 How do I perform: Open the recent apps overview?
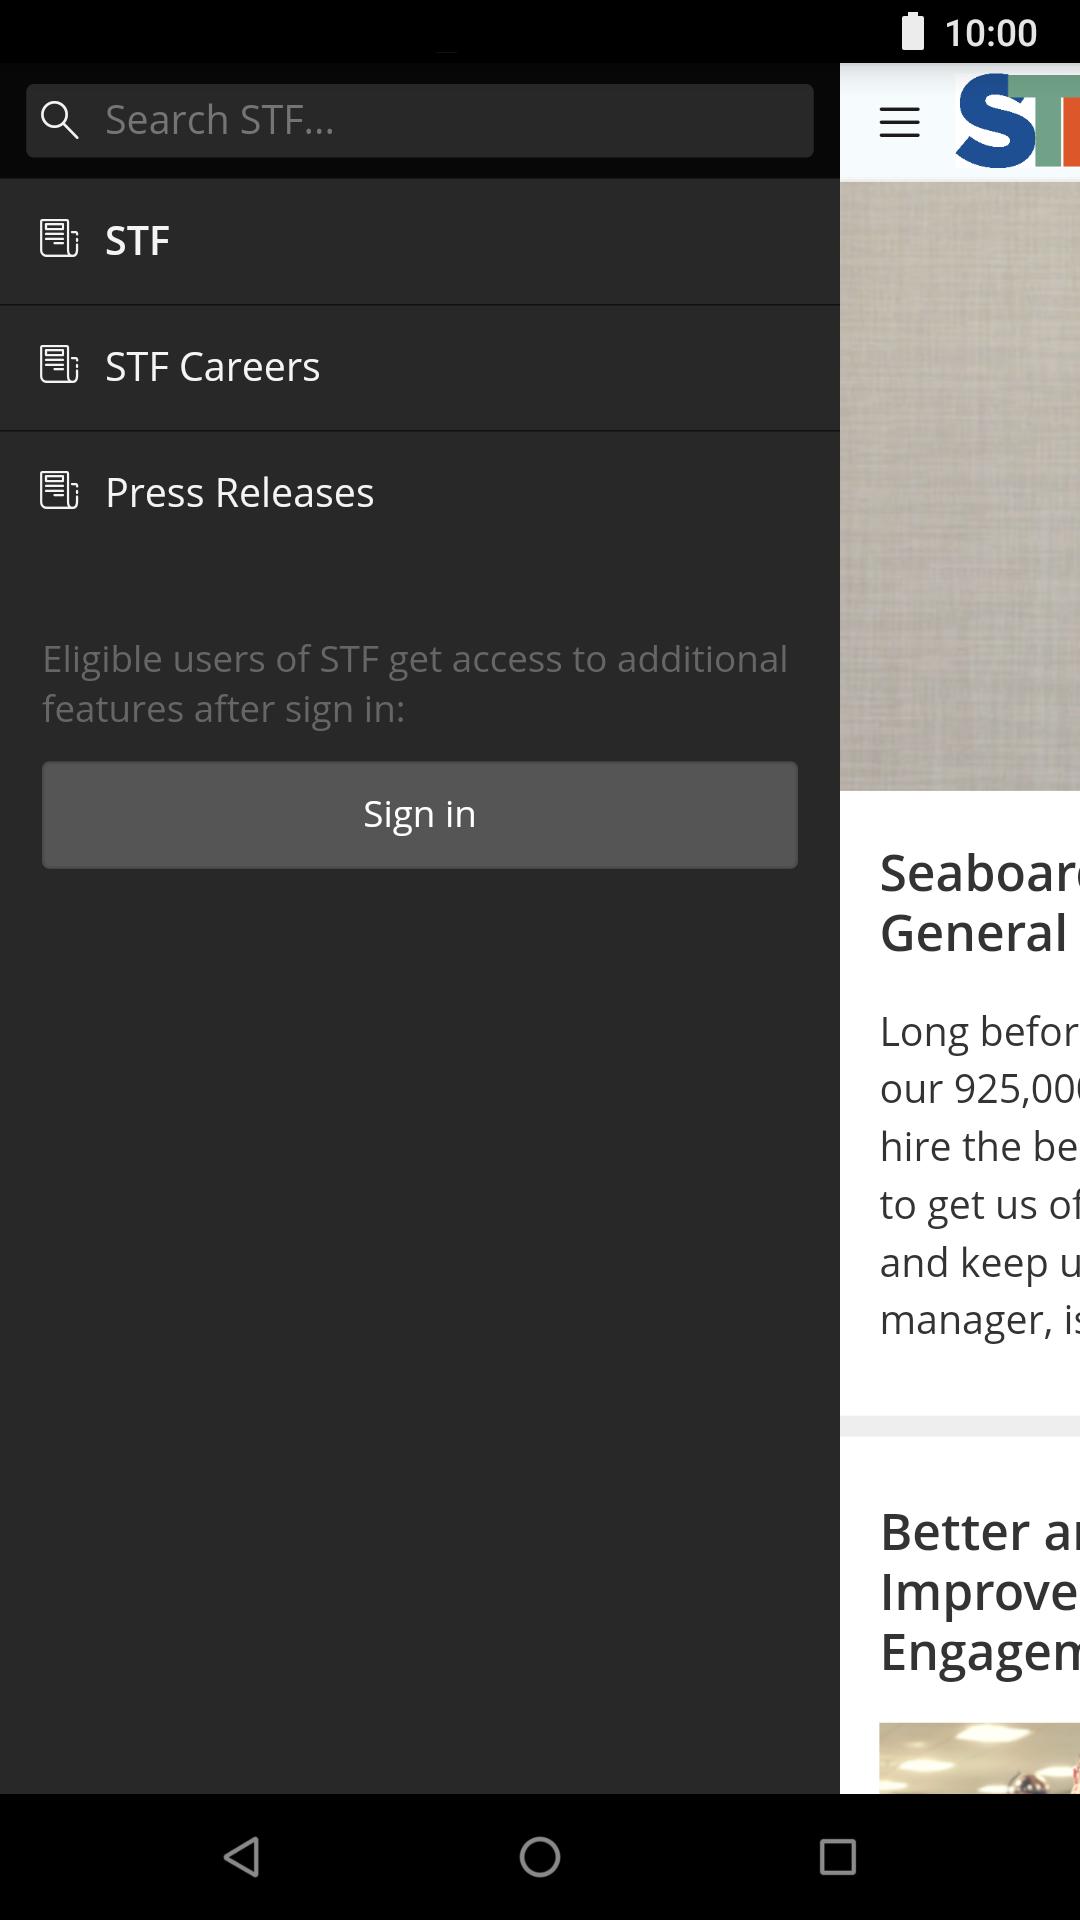[x=837, y=1857]
